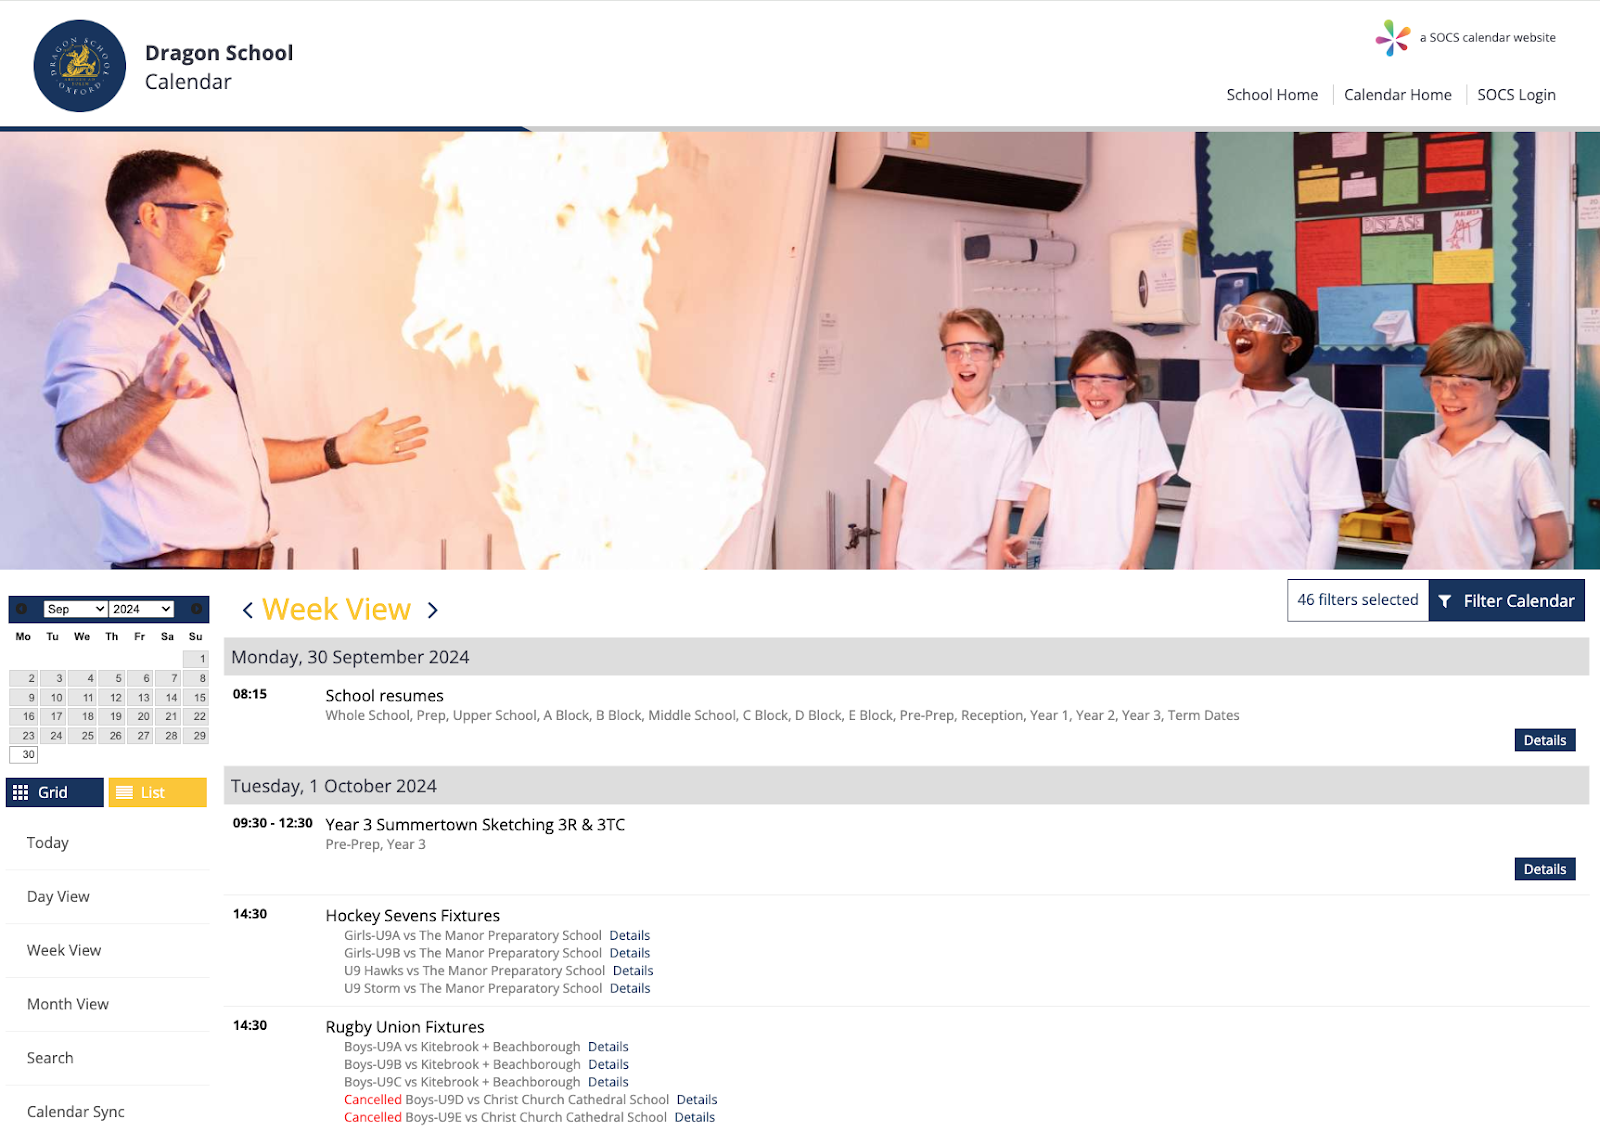Switch to List display mode
Image resolution: width=1600 pixels, height=1132 pixels.
pyautogui.click(x=157, y=793)
